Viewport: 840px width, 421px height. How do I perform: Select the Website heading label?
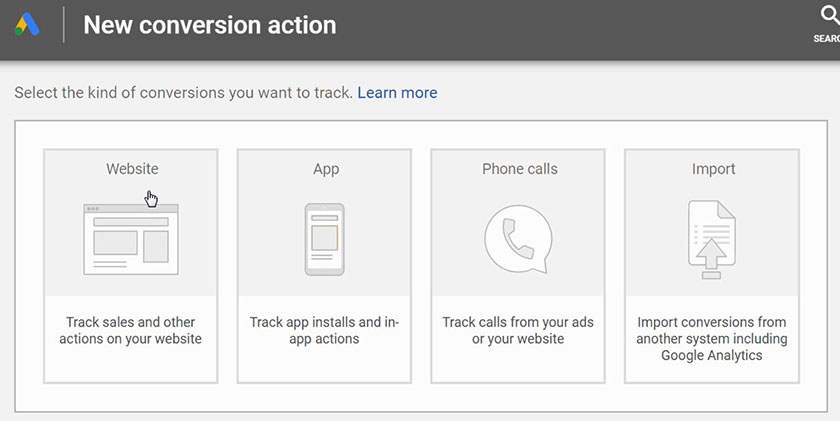132,169
